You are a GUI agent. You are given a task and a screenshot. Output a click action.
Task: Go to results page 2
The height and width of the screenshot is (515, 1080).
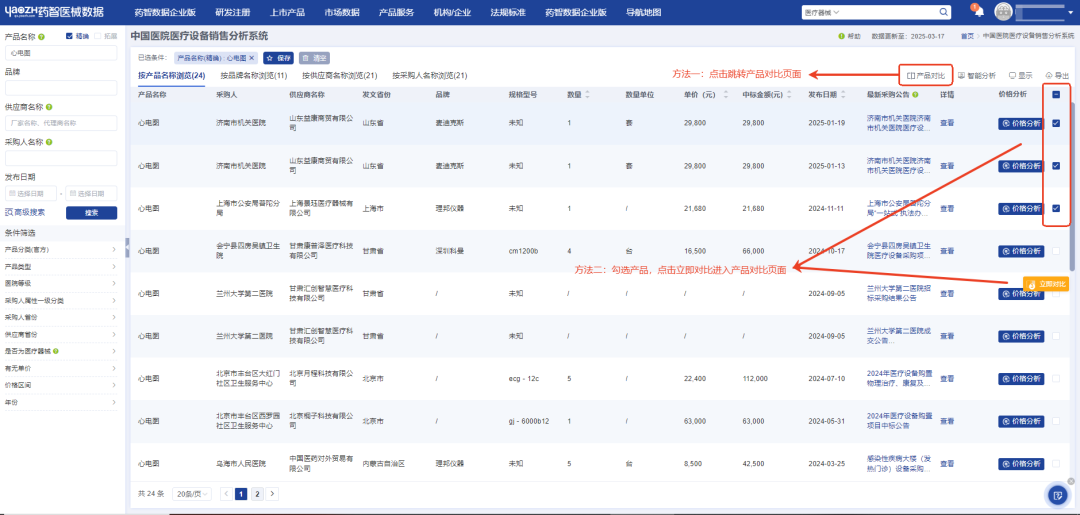point(257,494)
